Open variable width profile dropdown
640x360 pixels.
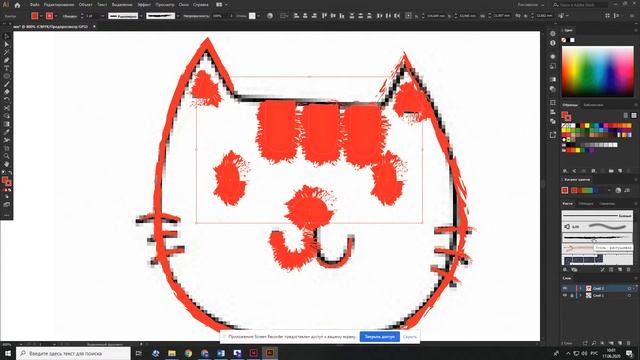coord(141,16)
